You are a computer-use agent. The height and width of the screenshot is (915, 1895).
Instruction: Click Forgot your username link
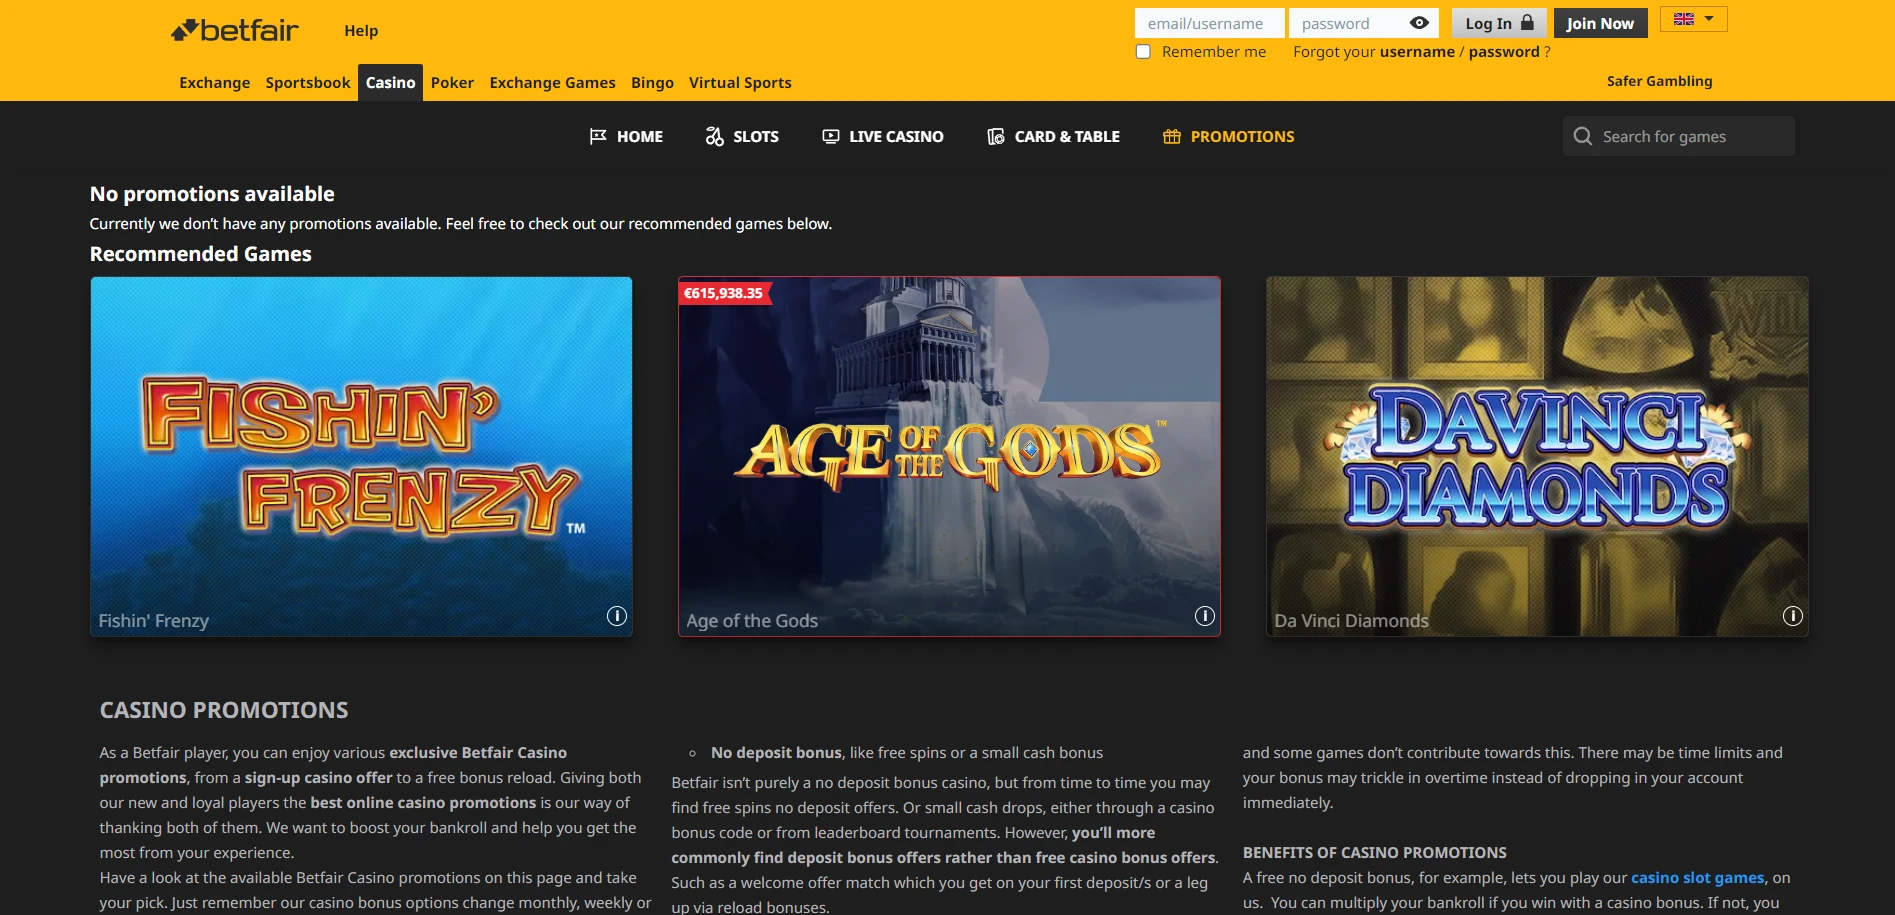(1417, 52)
